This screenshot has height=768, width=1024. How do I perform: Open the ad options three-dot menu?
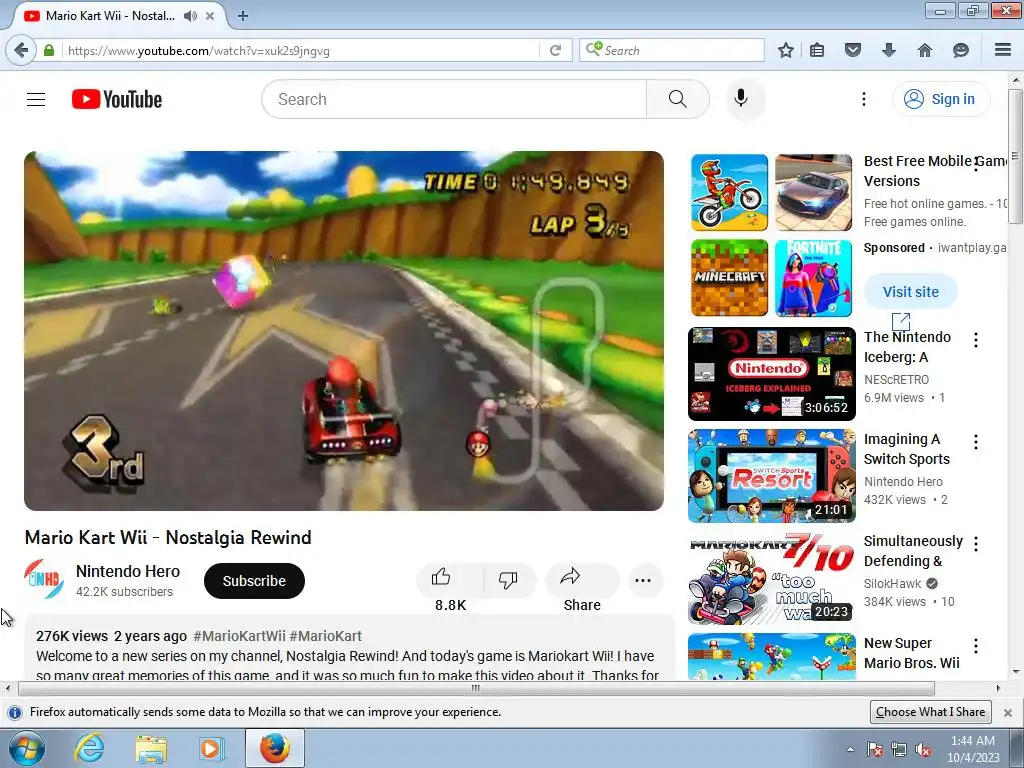pyautogui.click(x=976, y=164)
